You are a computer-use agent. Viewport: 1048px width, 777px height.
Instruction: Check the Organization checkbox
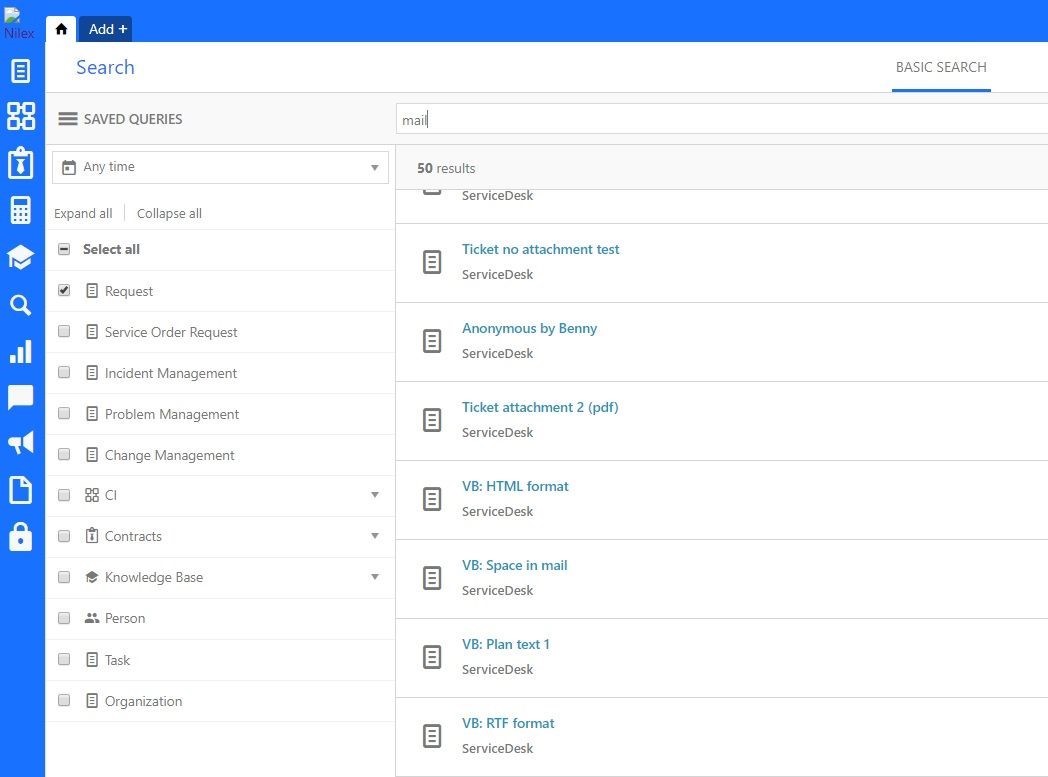point(64,700)
